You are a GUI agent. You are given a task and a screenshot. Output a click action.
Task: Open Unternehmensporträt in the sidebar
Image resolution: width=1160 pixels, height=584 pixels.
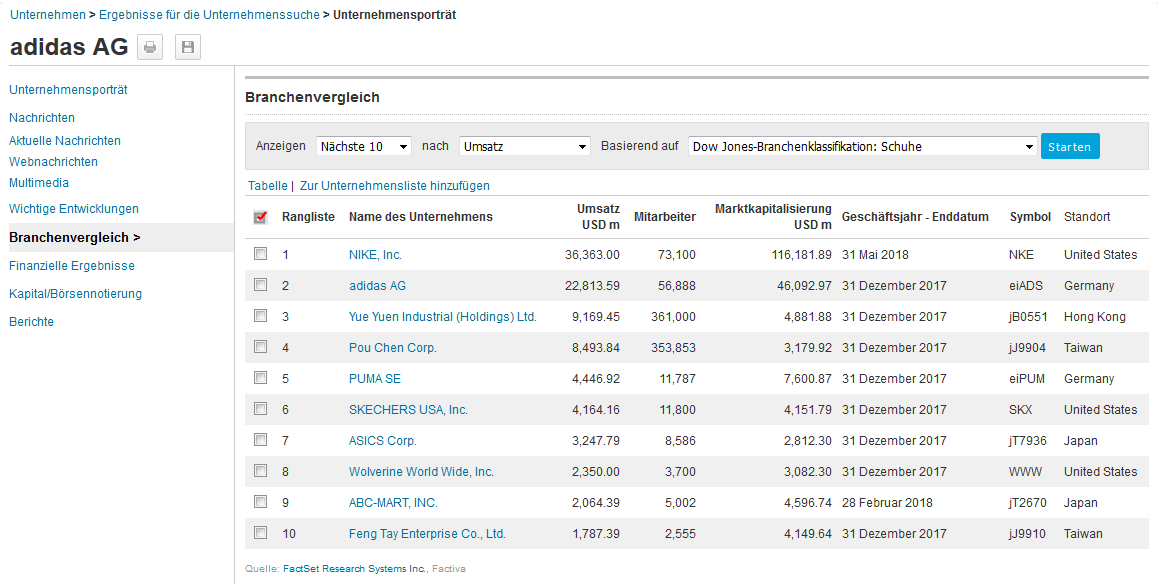coord(68,90)
